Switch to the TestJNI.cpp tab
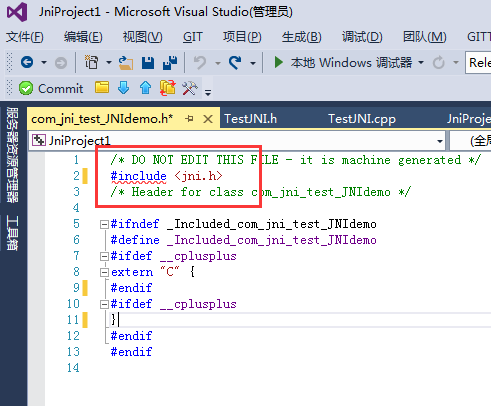This screenshot has height=406, width=491. [x=362, y=119]
